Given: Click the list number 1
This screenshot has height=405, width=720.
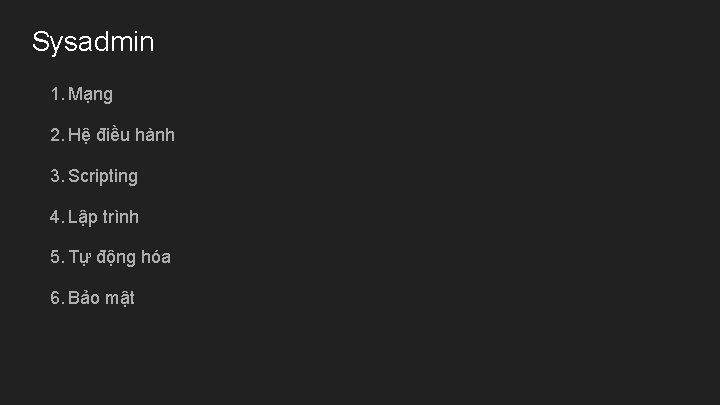Looking at the screenshot, I should pyautogui.click(x=57, y=94).
